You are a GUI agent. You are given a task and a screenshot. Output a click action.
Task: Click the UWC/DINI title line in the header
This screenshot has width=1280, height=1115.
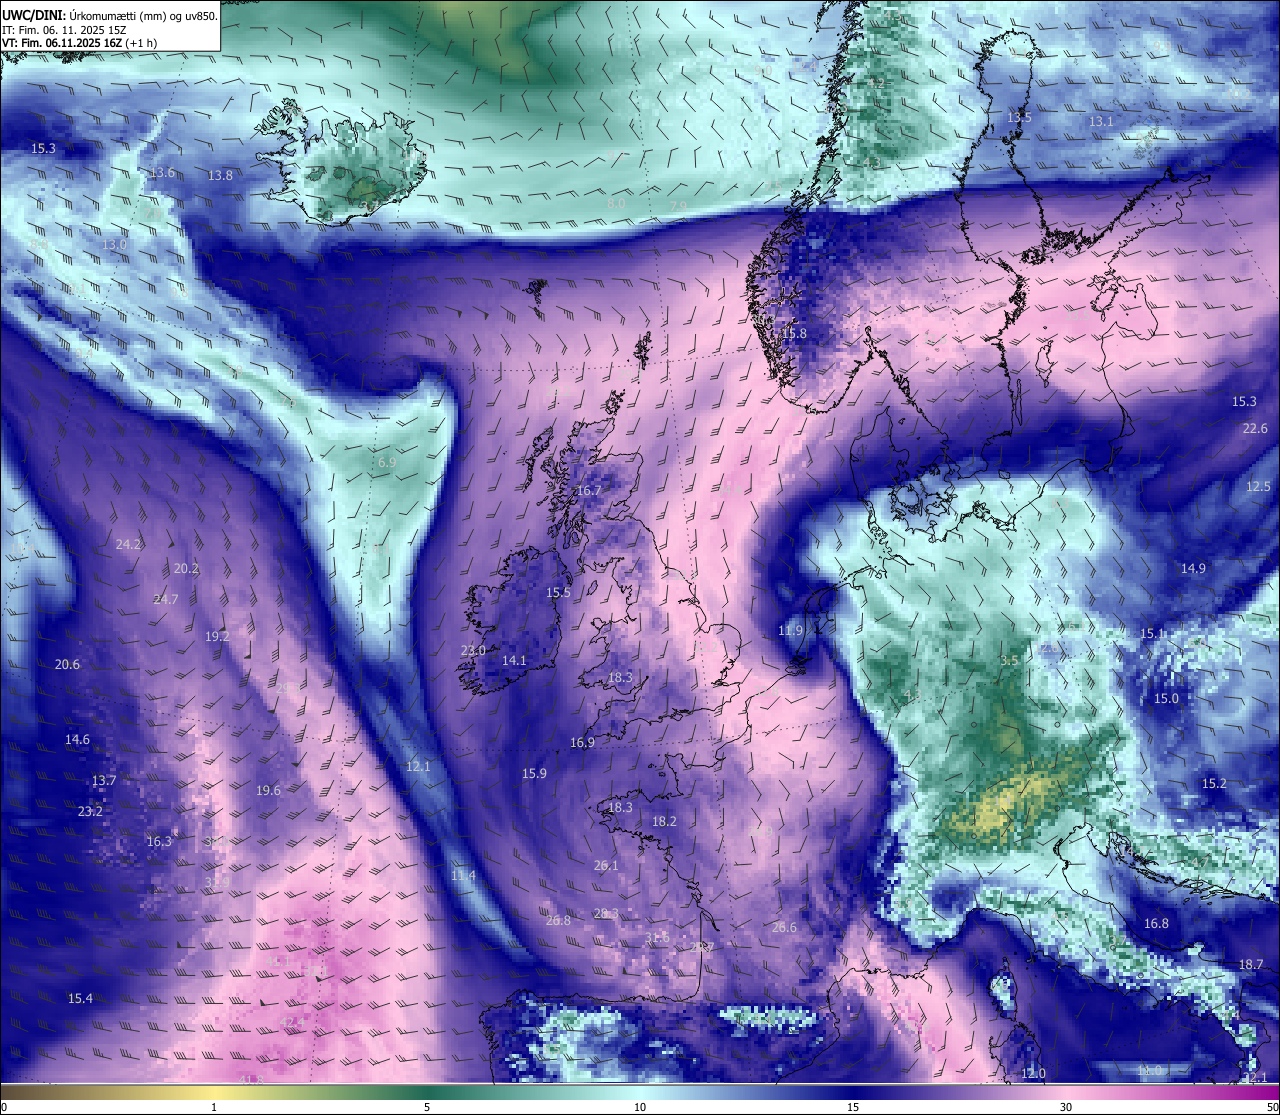tap(110, 15)
